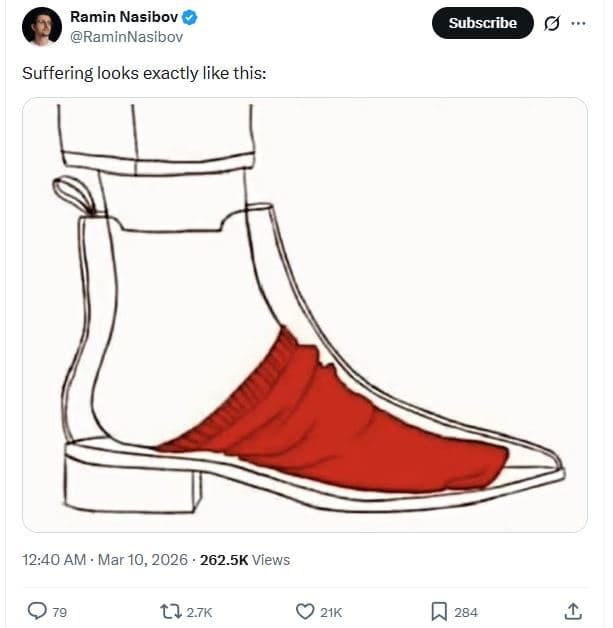This screenshot has height=628, width=613.
Task: Click the 284 bookmarks count
Action: click(x=466, y=612)
